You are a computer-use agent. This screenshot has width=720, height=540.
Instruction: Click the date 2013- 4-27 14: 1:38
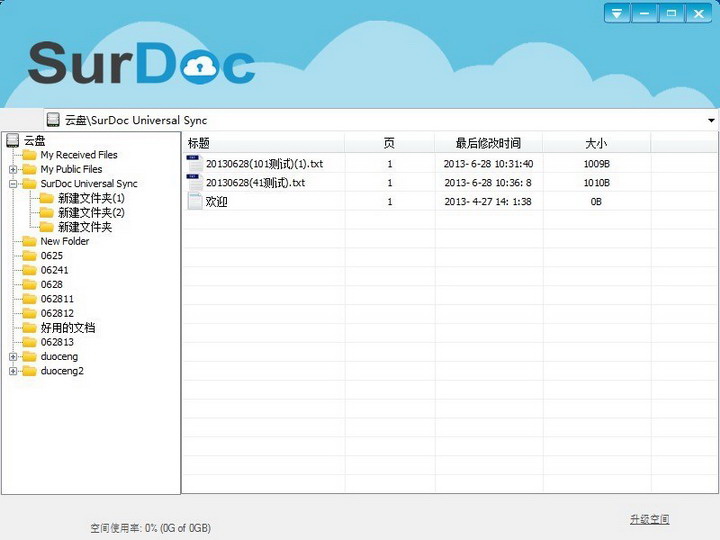[x=488, y=202]
